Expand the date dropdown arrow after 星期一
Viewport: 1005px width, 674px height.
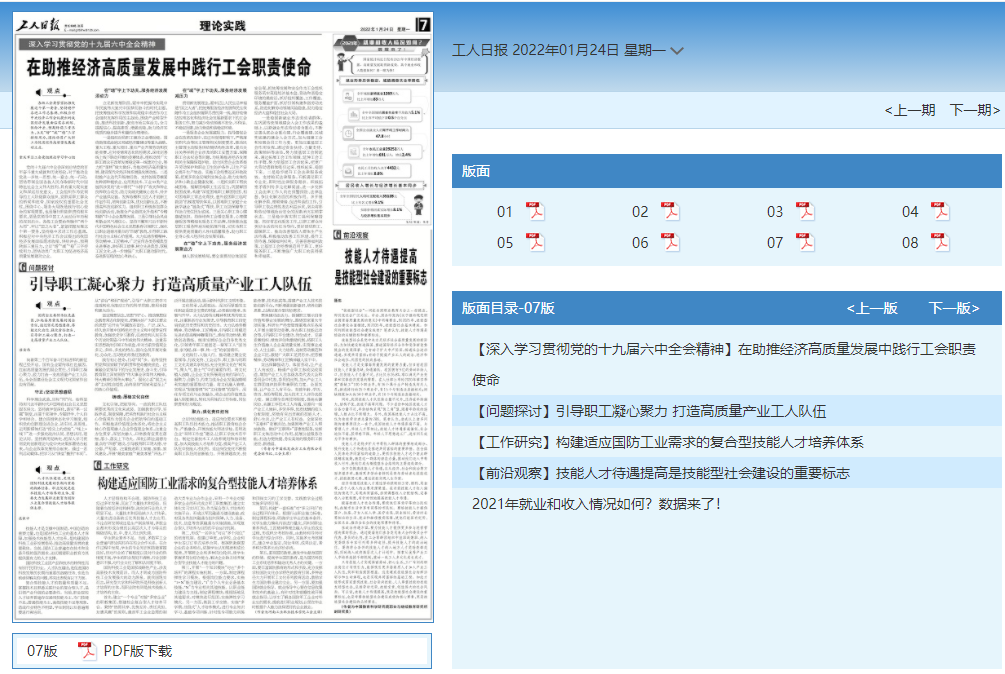[x=677, y=51]
